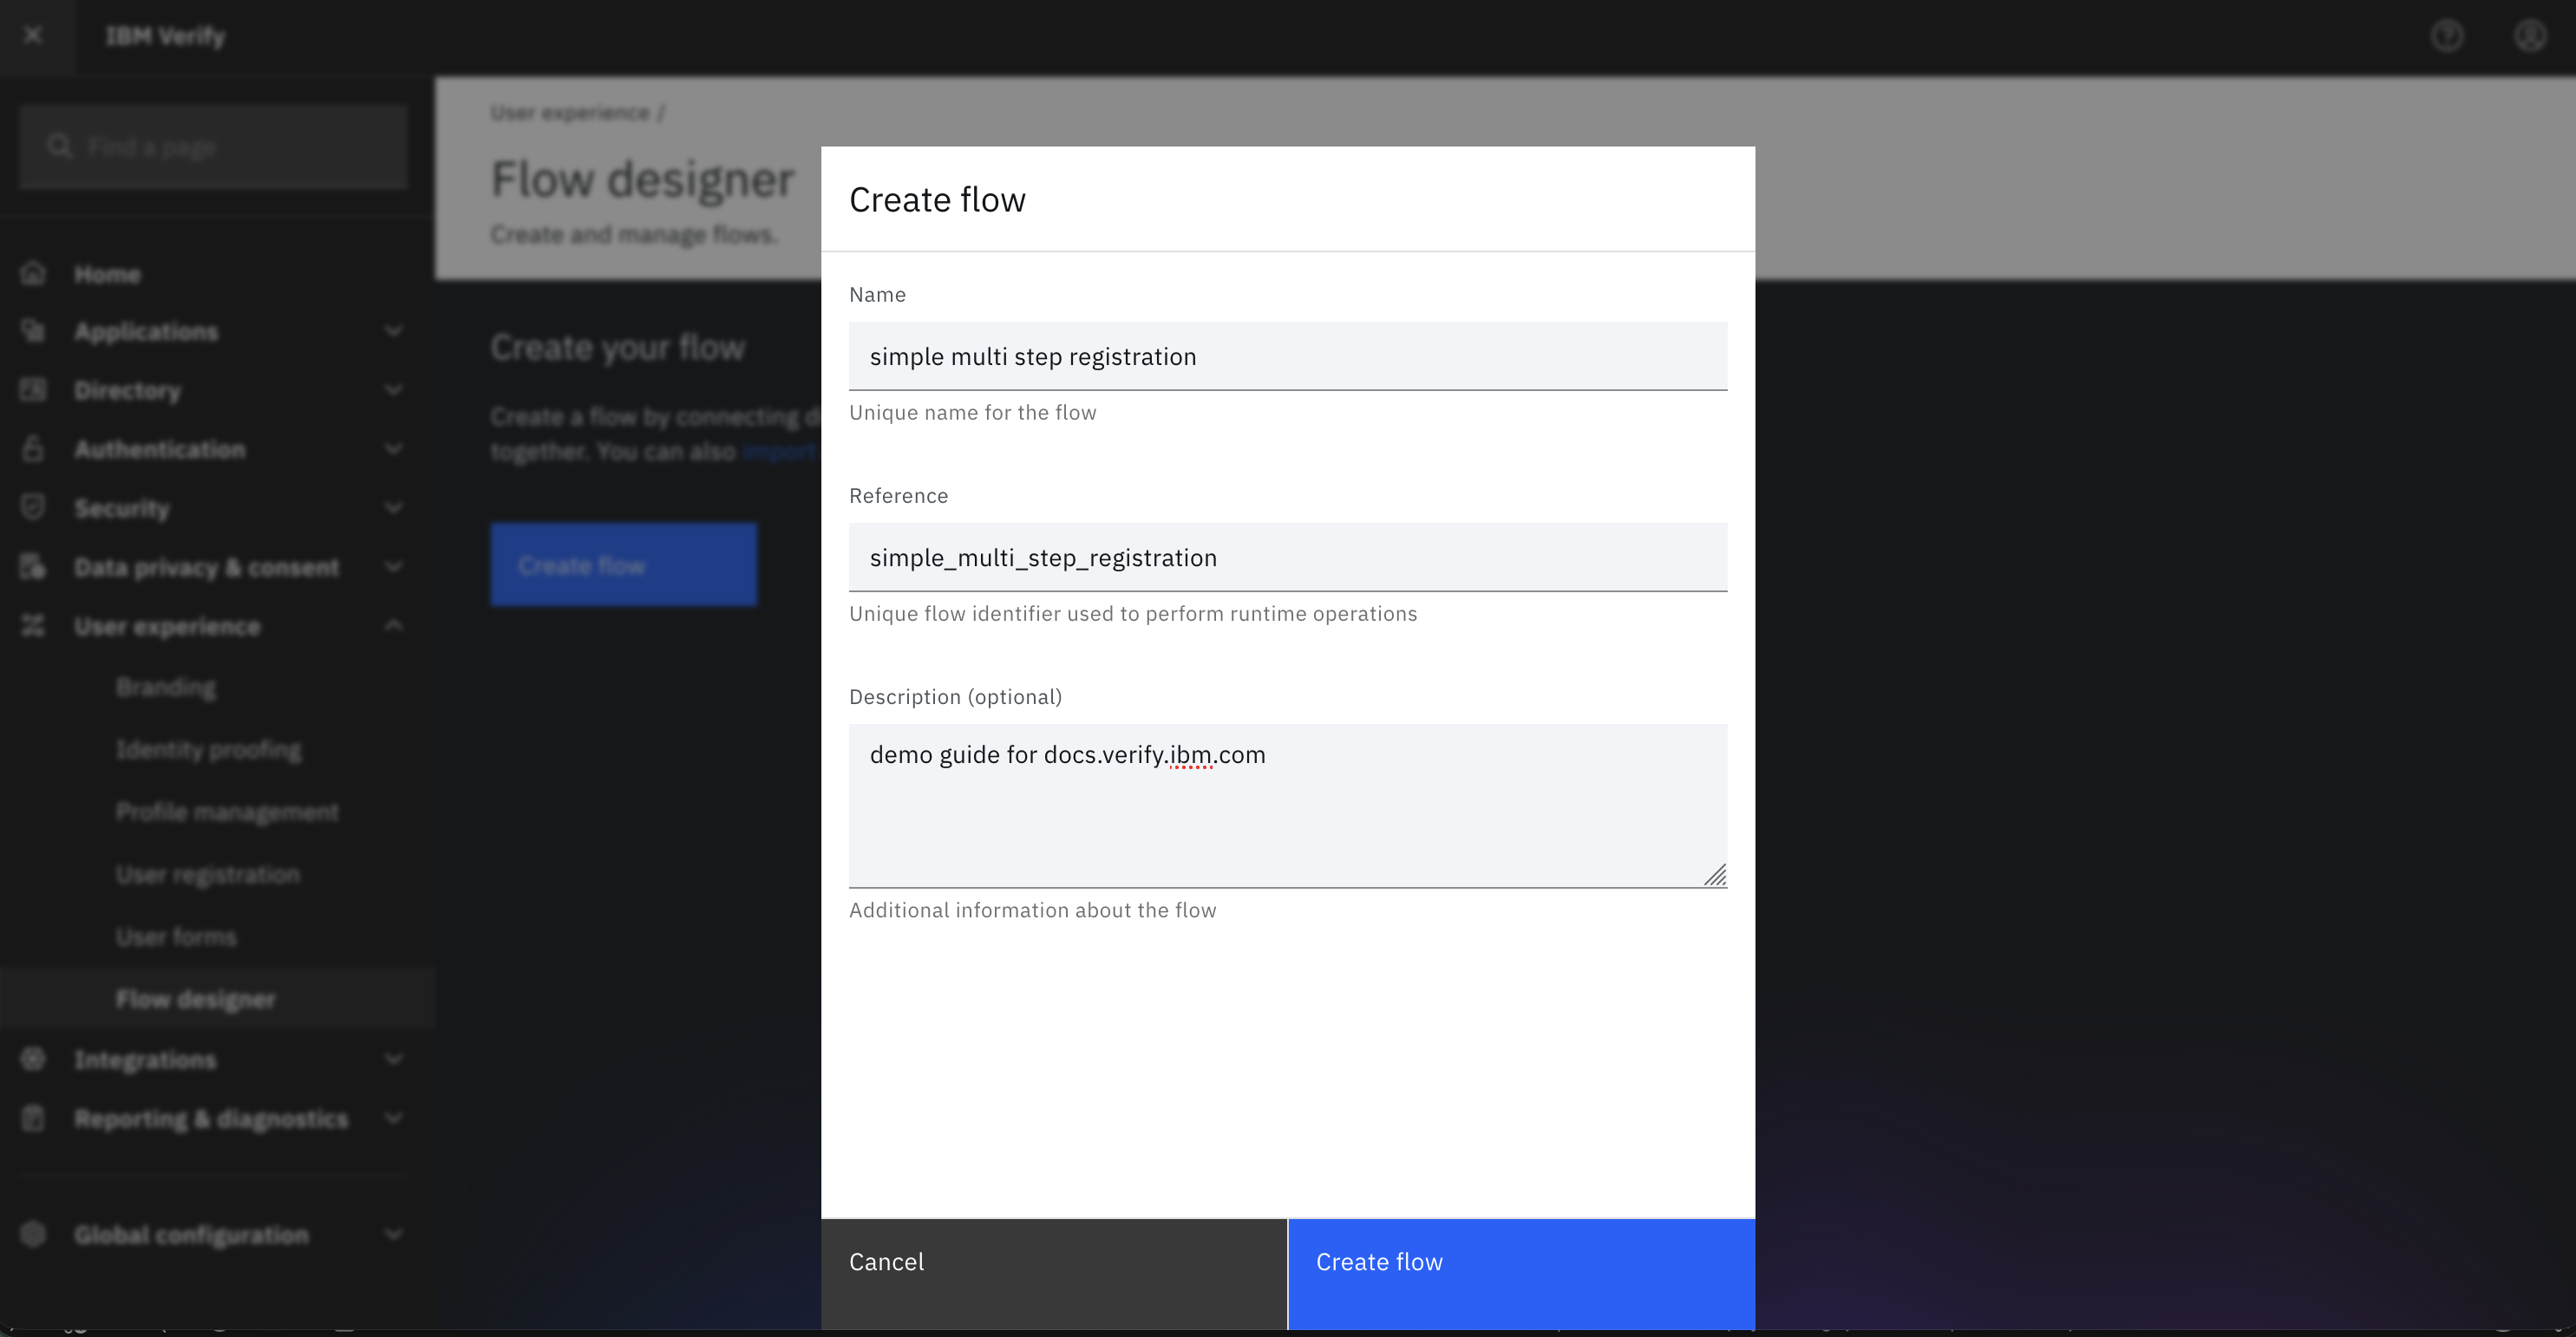Click the Home icon in the sidebar

tap(33, 273)
